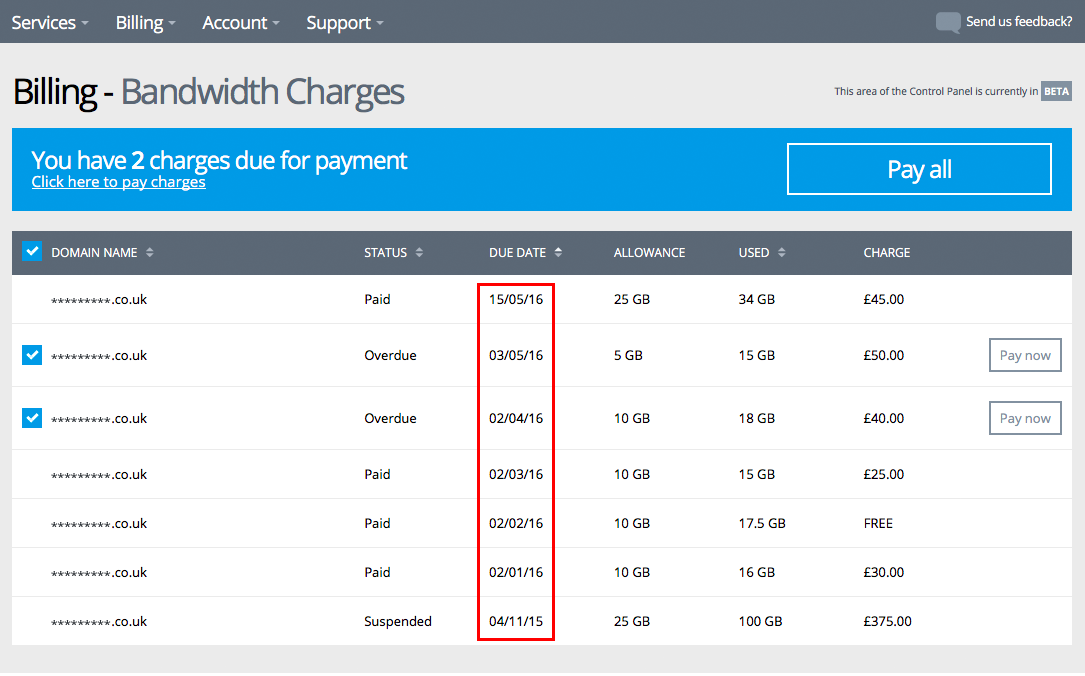Sort by Domain Name using its arrows
This screenshot has width=1085, height=676.
149,253
